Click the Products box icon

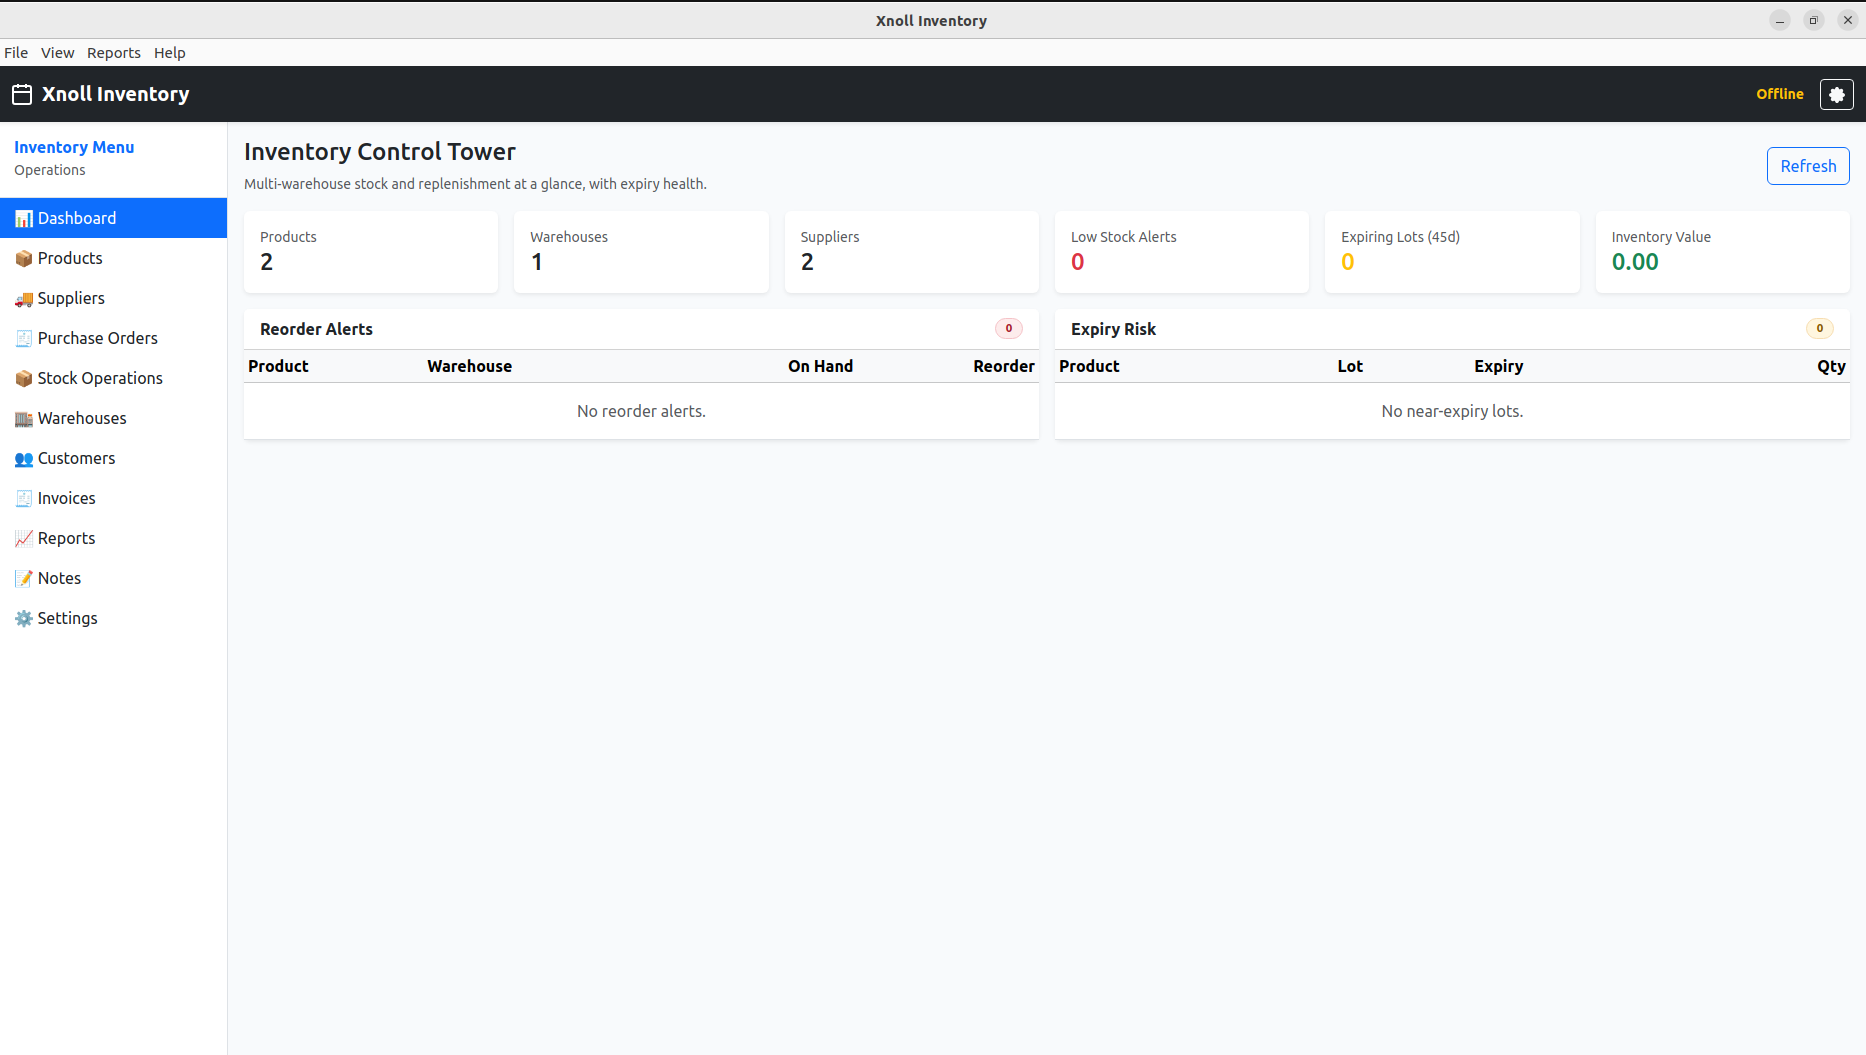pos(23,259)
